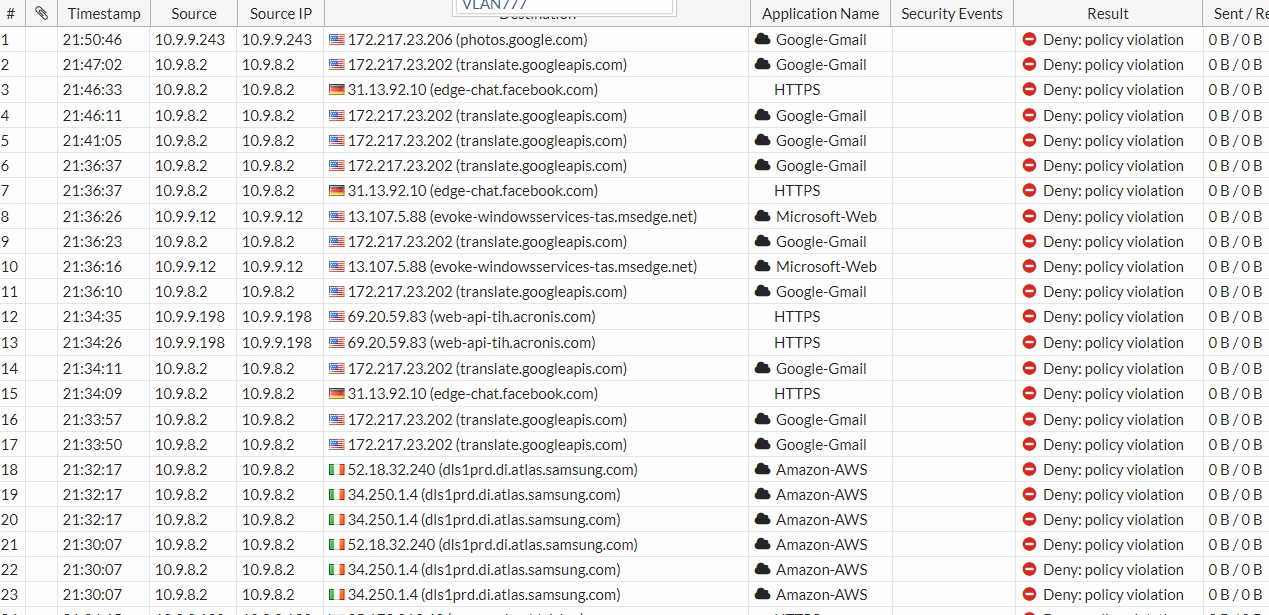
Task: Click the deny icon in row 8 Result
Action: tap(1029, 216)
